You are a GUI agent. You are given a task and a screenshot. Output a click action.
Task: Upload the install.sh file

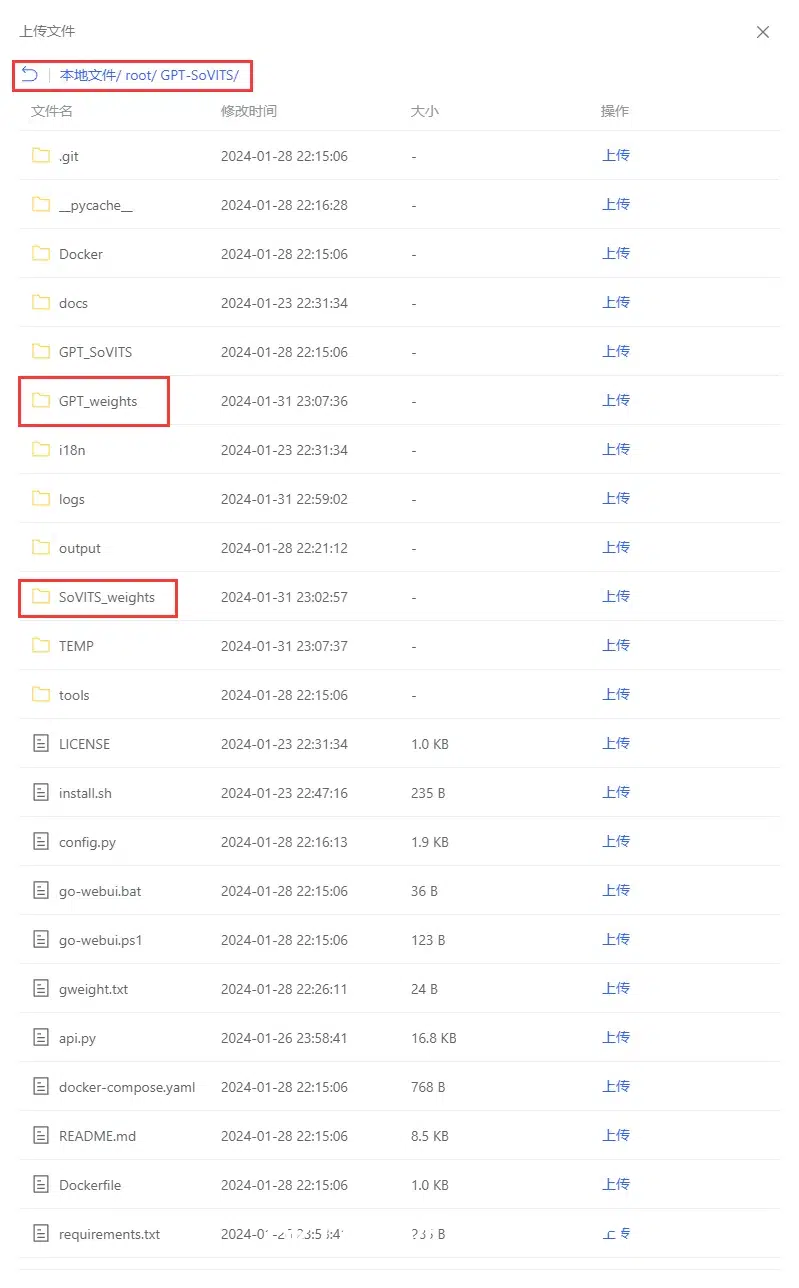click(x=616, y=792)
